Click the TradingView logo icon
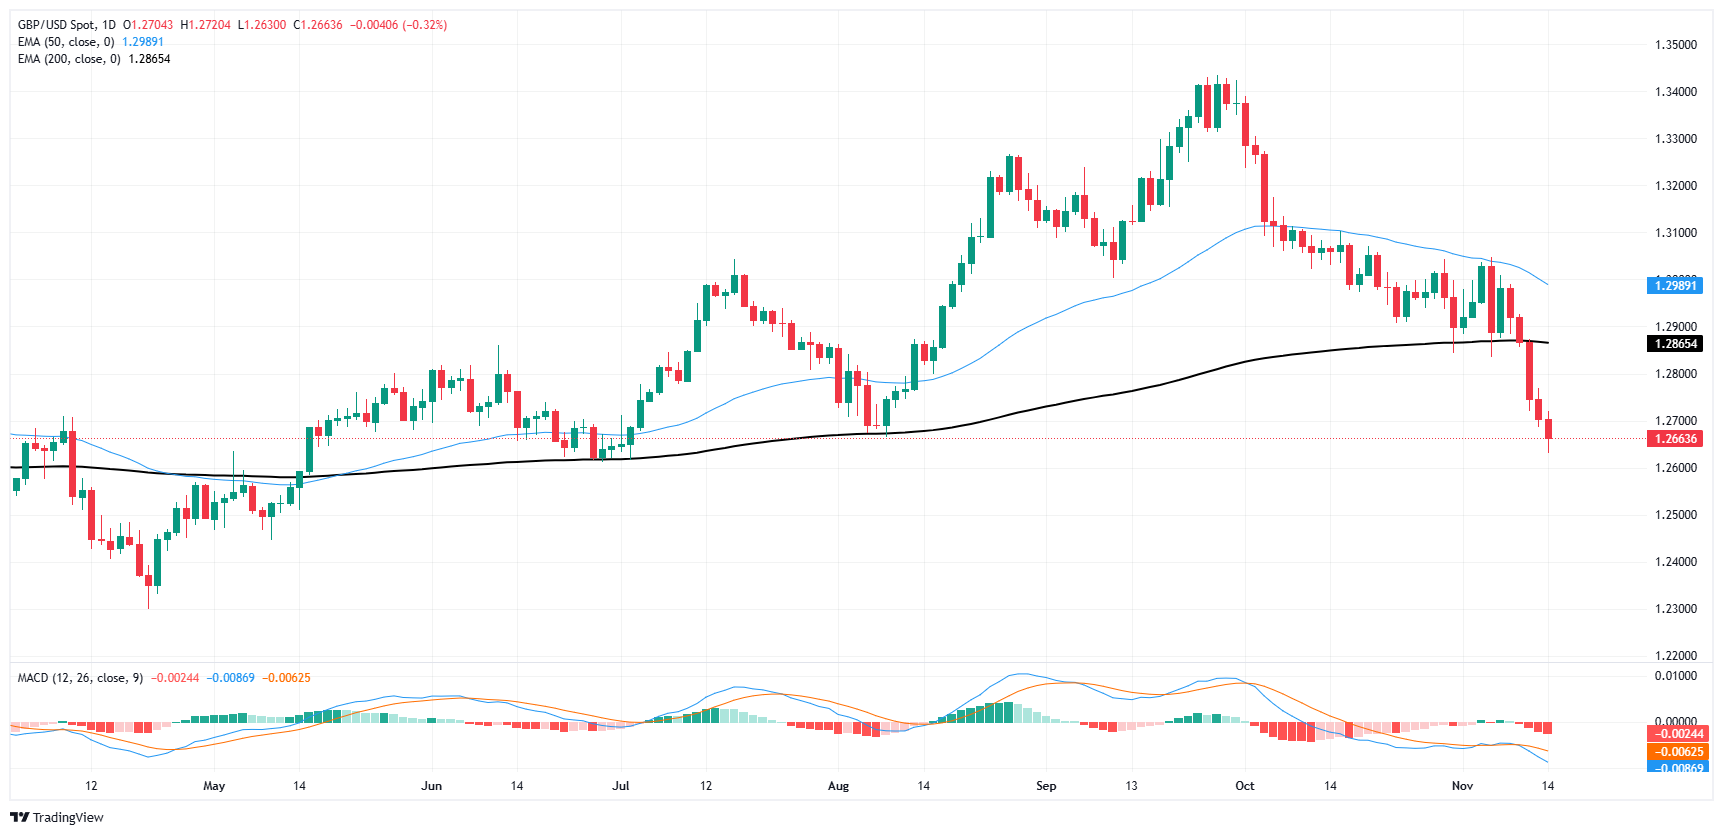 pyautogui.click(x=19, y=817)
